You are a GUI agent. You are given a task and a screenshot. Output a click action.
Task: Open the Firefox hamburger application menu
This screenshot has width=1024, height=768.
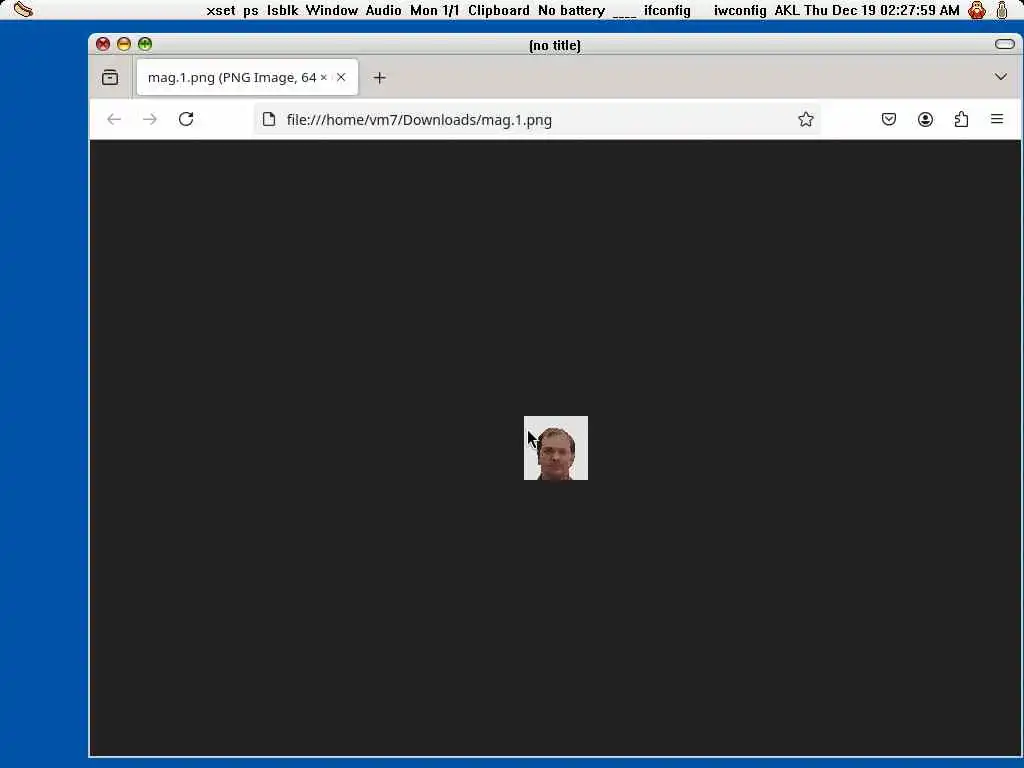tap(997, 119)
